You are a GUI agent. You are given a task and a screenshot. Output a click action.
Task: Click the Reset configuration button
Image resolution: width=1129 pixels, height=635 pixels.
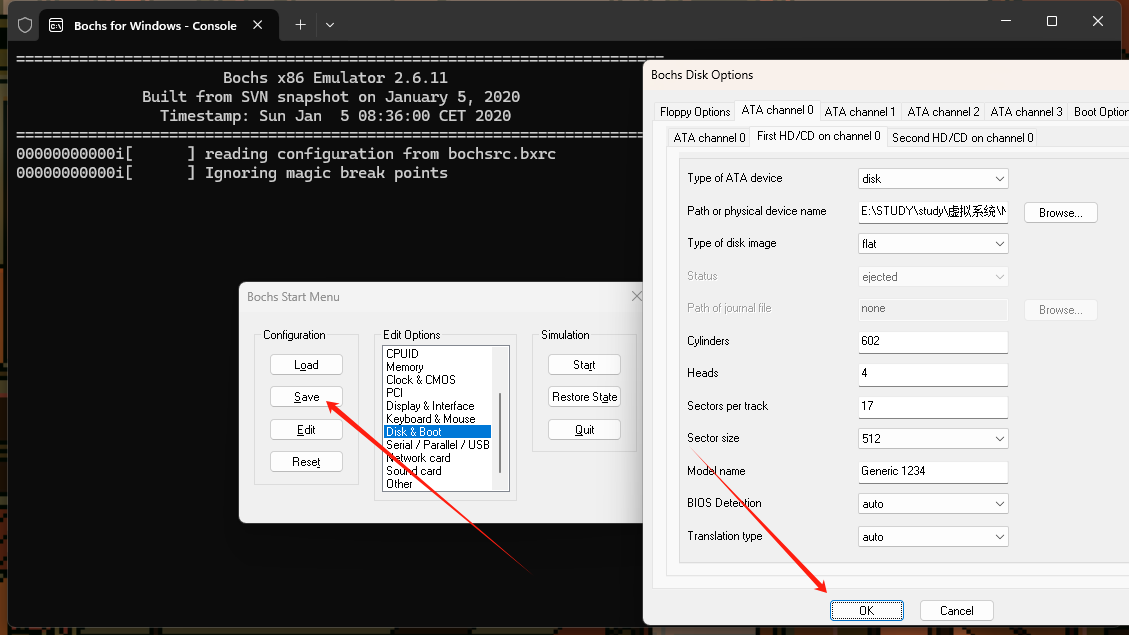pyautogui.click(x=306, y=462)
